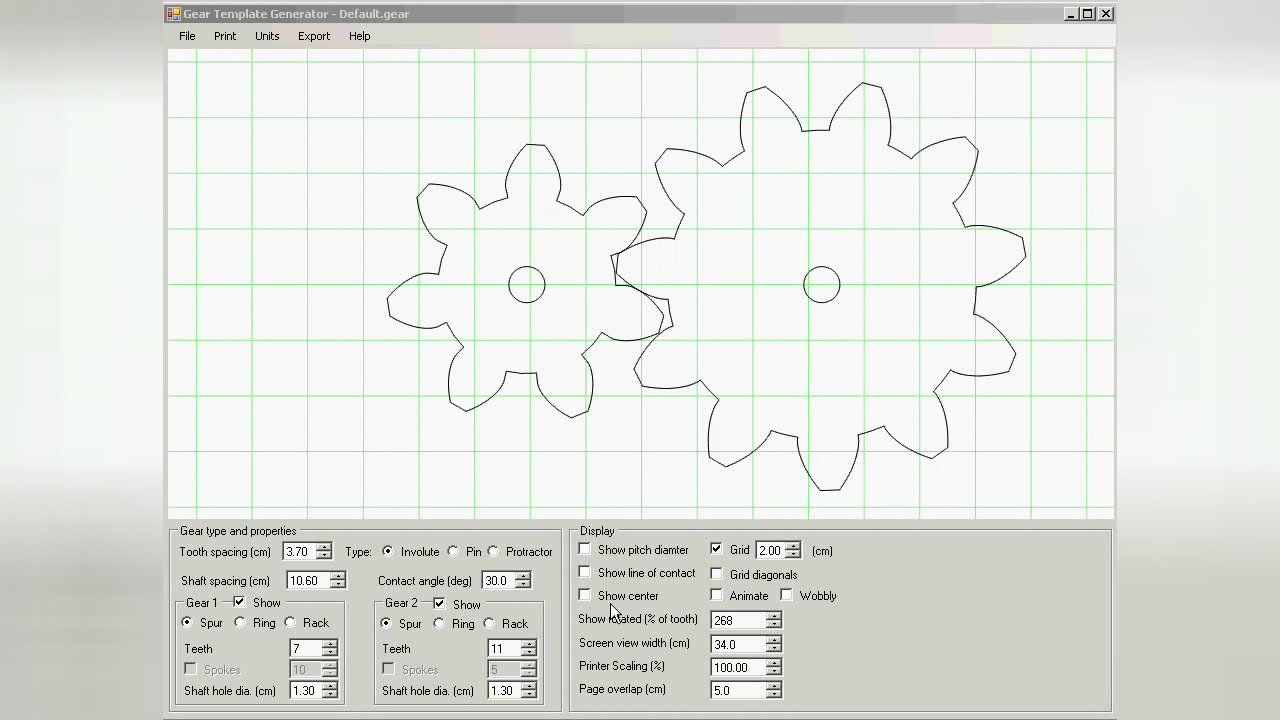Click the Shaft spacing value field
1280x720 pixels.
click(x=308, y=580)
